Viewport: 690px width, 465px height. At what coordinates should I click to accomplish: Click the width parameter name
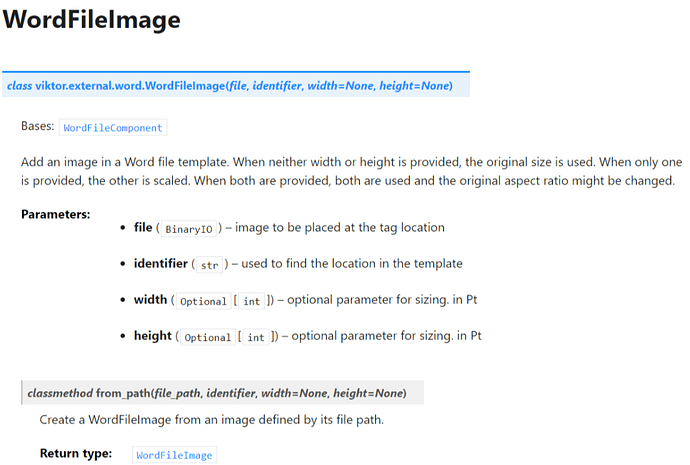[150, 300]
